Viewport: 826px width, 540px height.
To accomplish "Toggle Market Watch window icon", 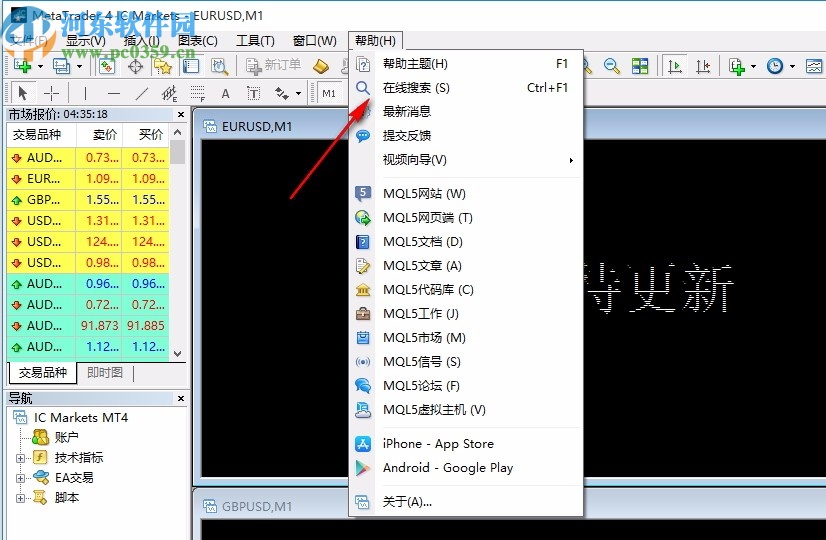I will [x=107, y=66].
